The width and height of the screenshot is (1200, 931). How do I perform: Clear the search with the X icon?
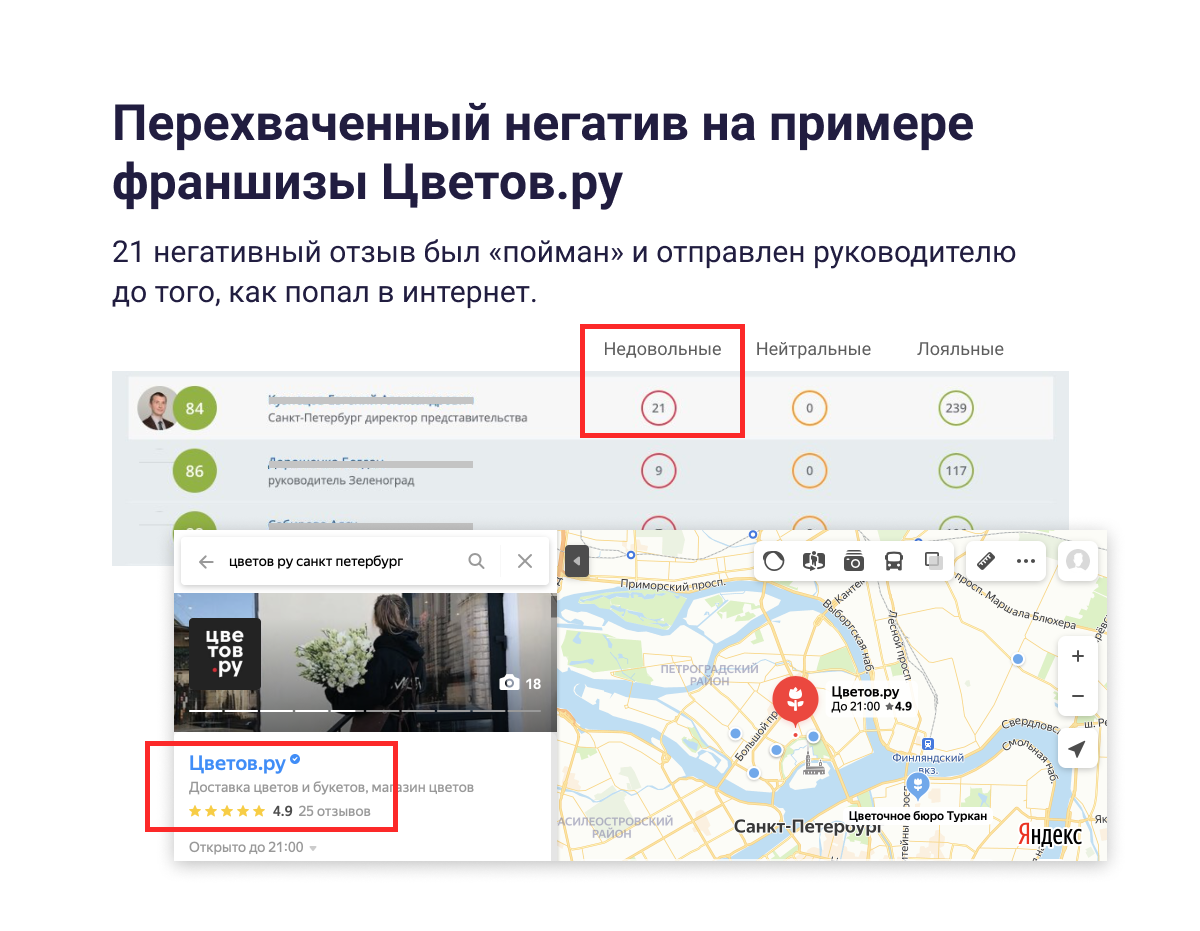pyautogui.click(x=525, y=561)
